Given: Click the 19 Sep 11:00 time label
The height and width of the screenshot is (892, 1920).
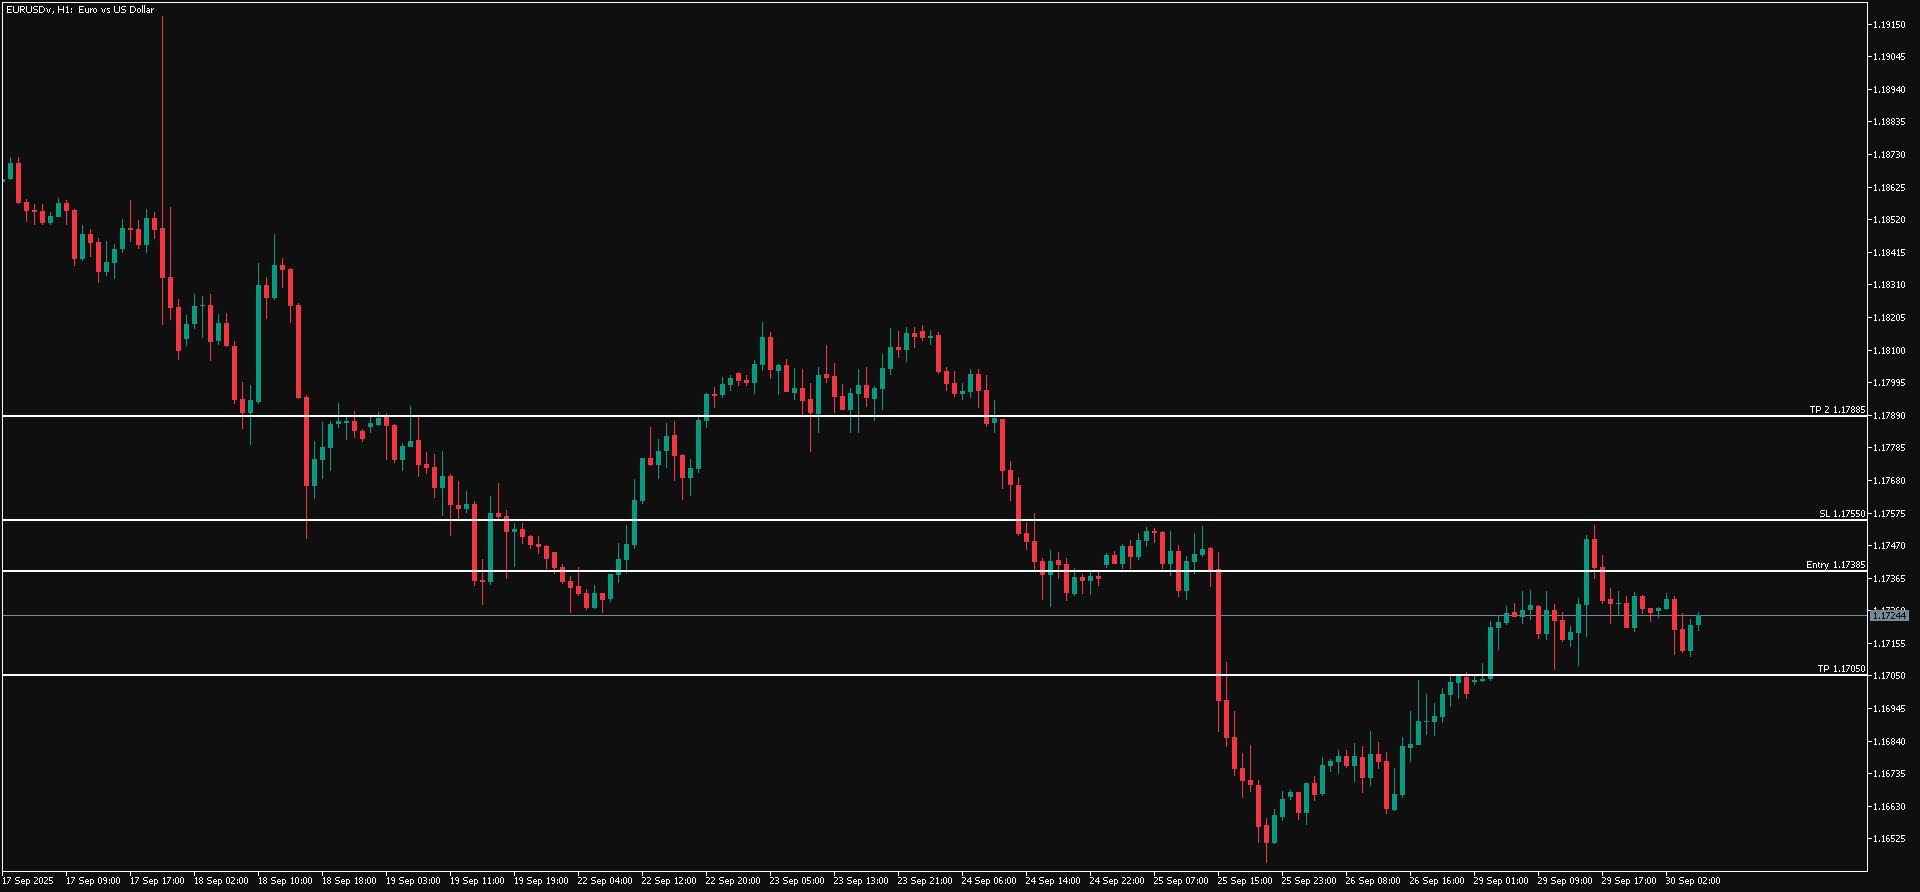Looking at the screenshot, I should 476,881.
